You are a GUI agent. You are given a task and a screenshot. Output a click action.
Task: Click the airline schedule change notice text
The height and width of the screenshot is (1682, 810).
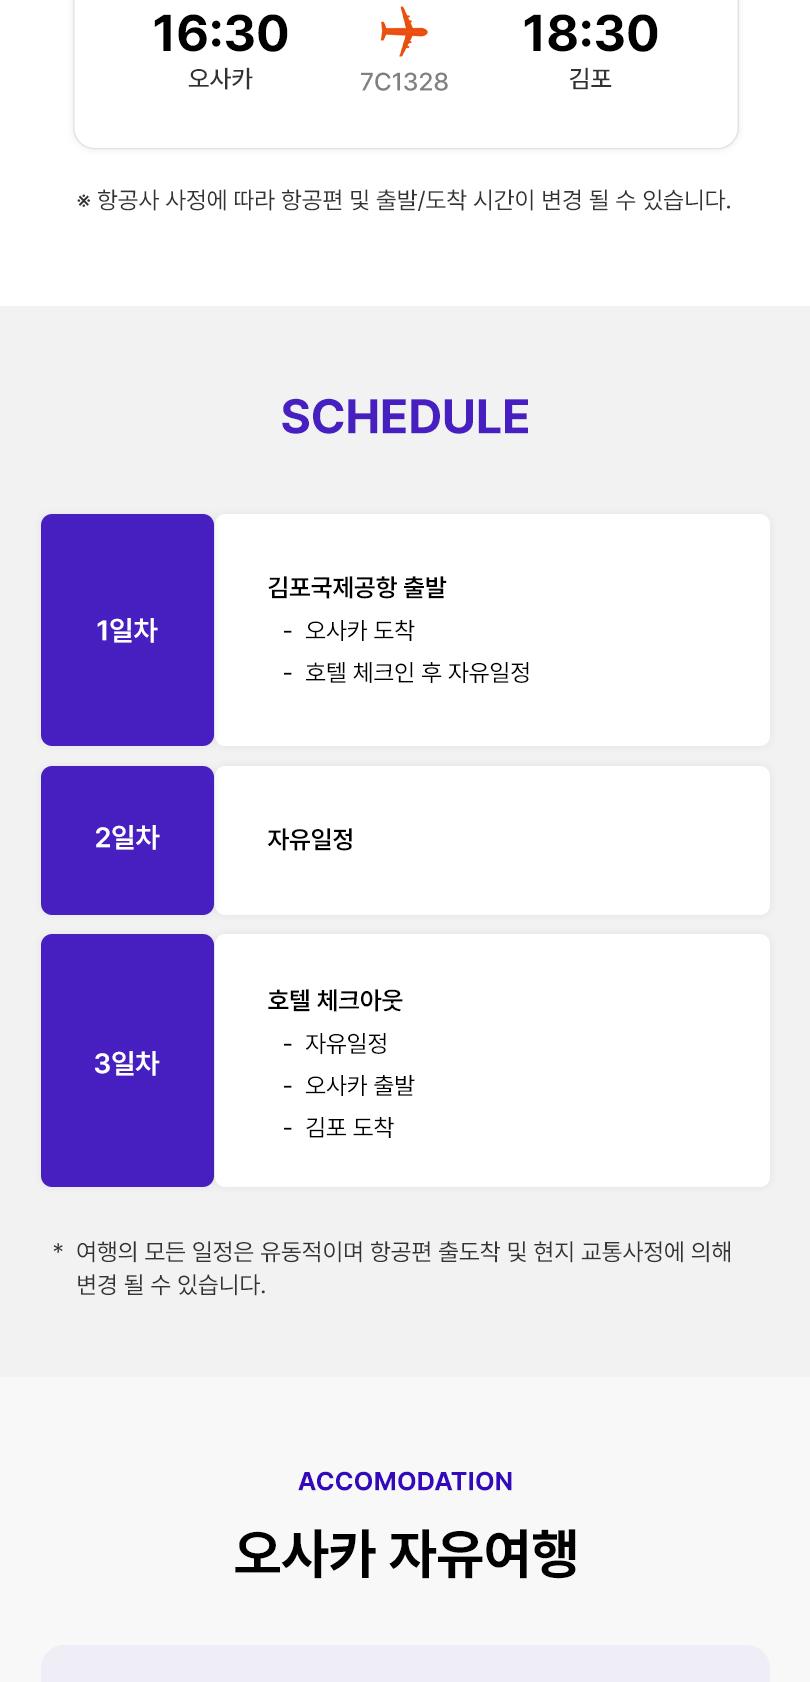pos(404,200)
